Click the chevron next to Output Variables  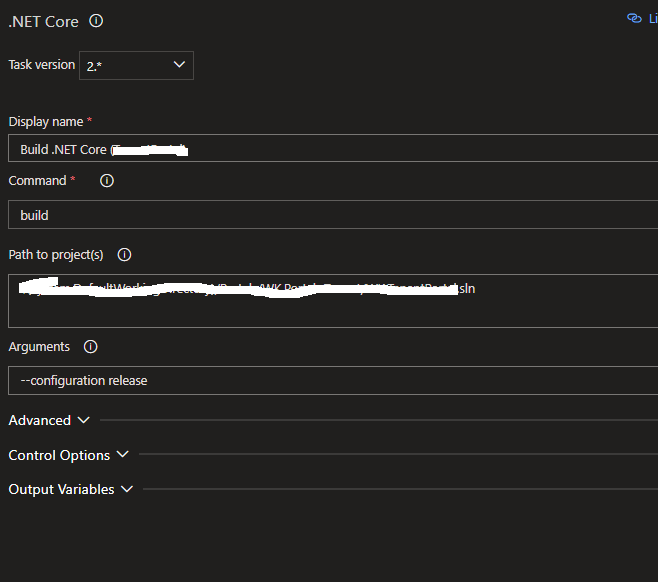click(x=127, y=489)
